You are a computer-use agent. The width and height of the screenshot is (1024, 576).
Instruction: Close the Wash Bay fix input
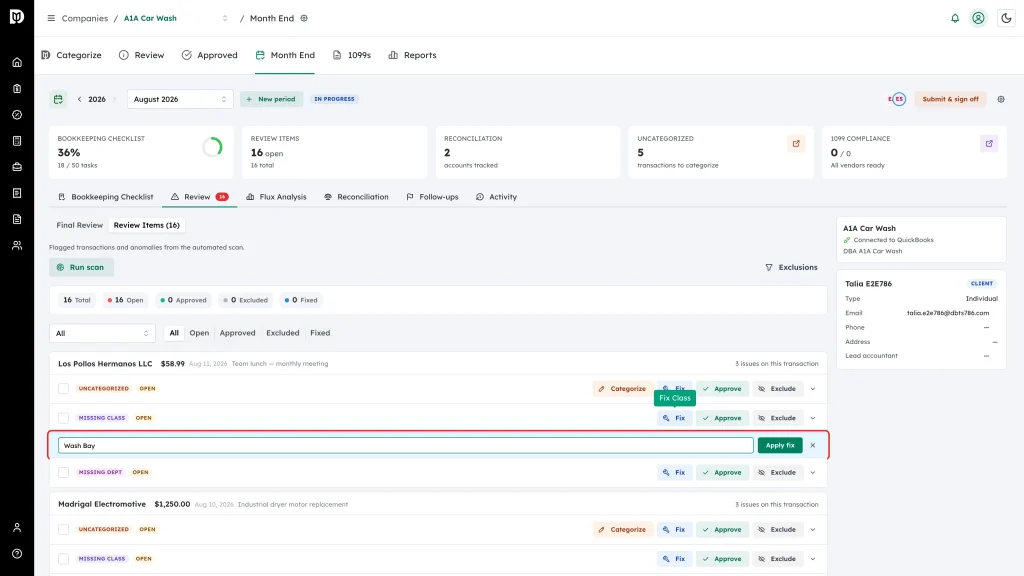(x=812, y=445)
